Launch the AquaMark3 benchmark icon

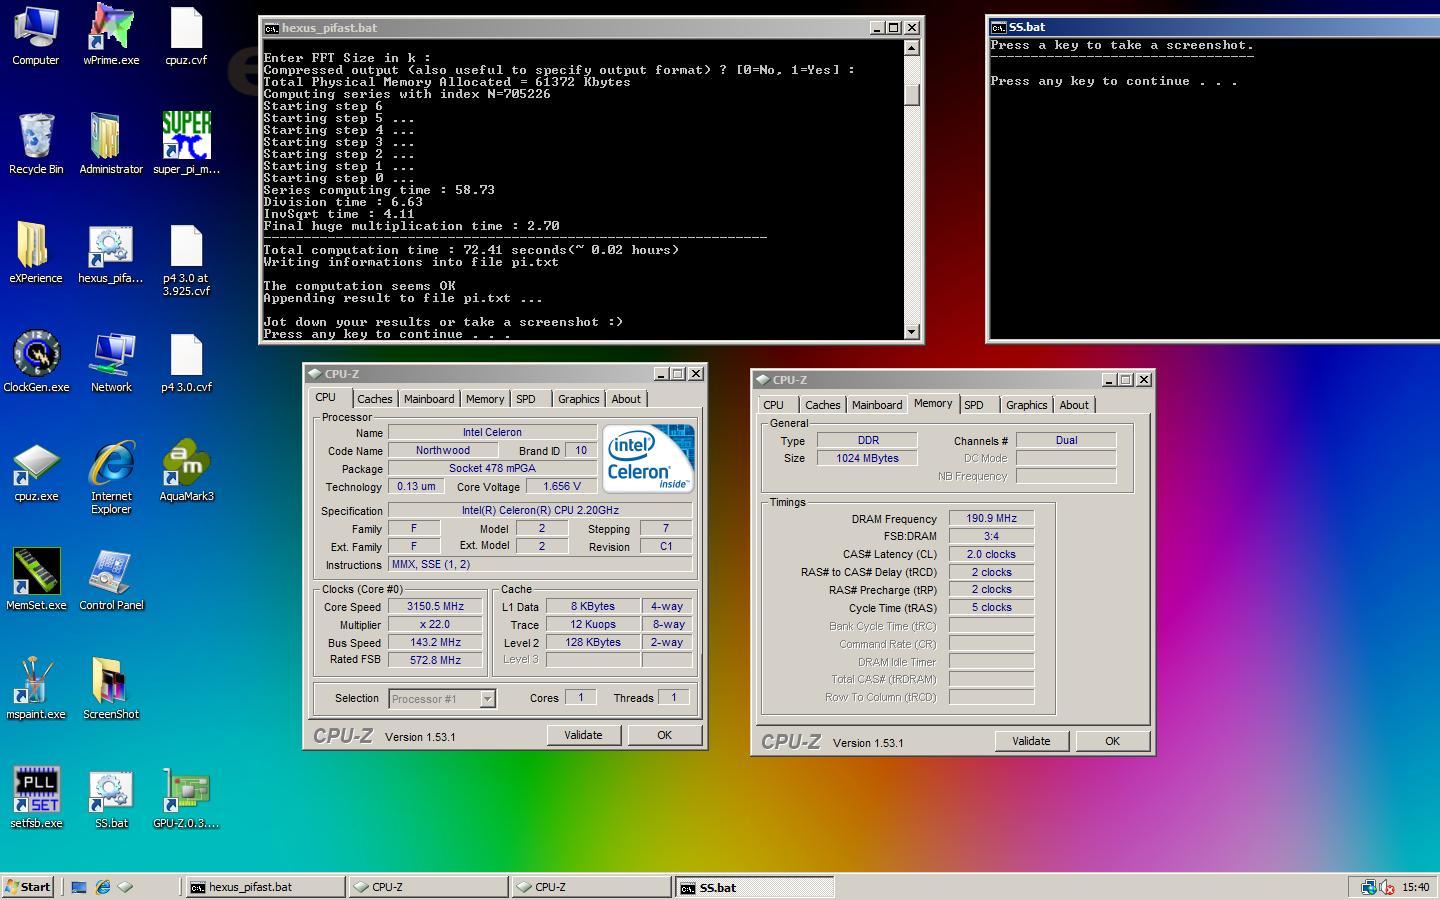pyautogui.click(x=186, y=472)
